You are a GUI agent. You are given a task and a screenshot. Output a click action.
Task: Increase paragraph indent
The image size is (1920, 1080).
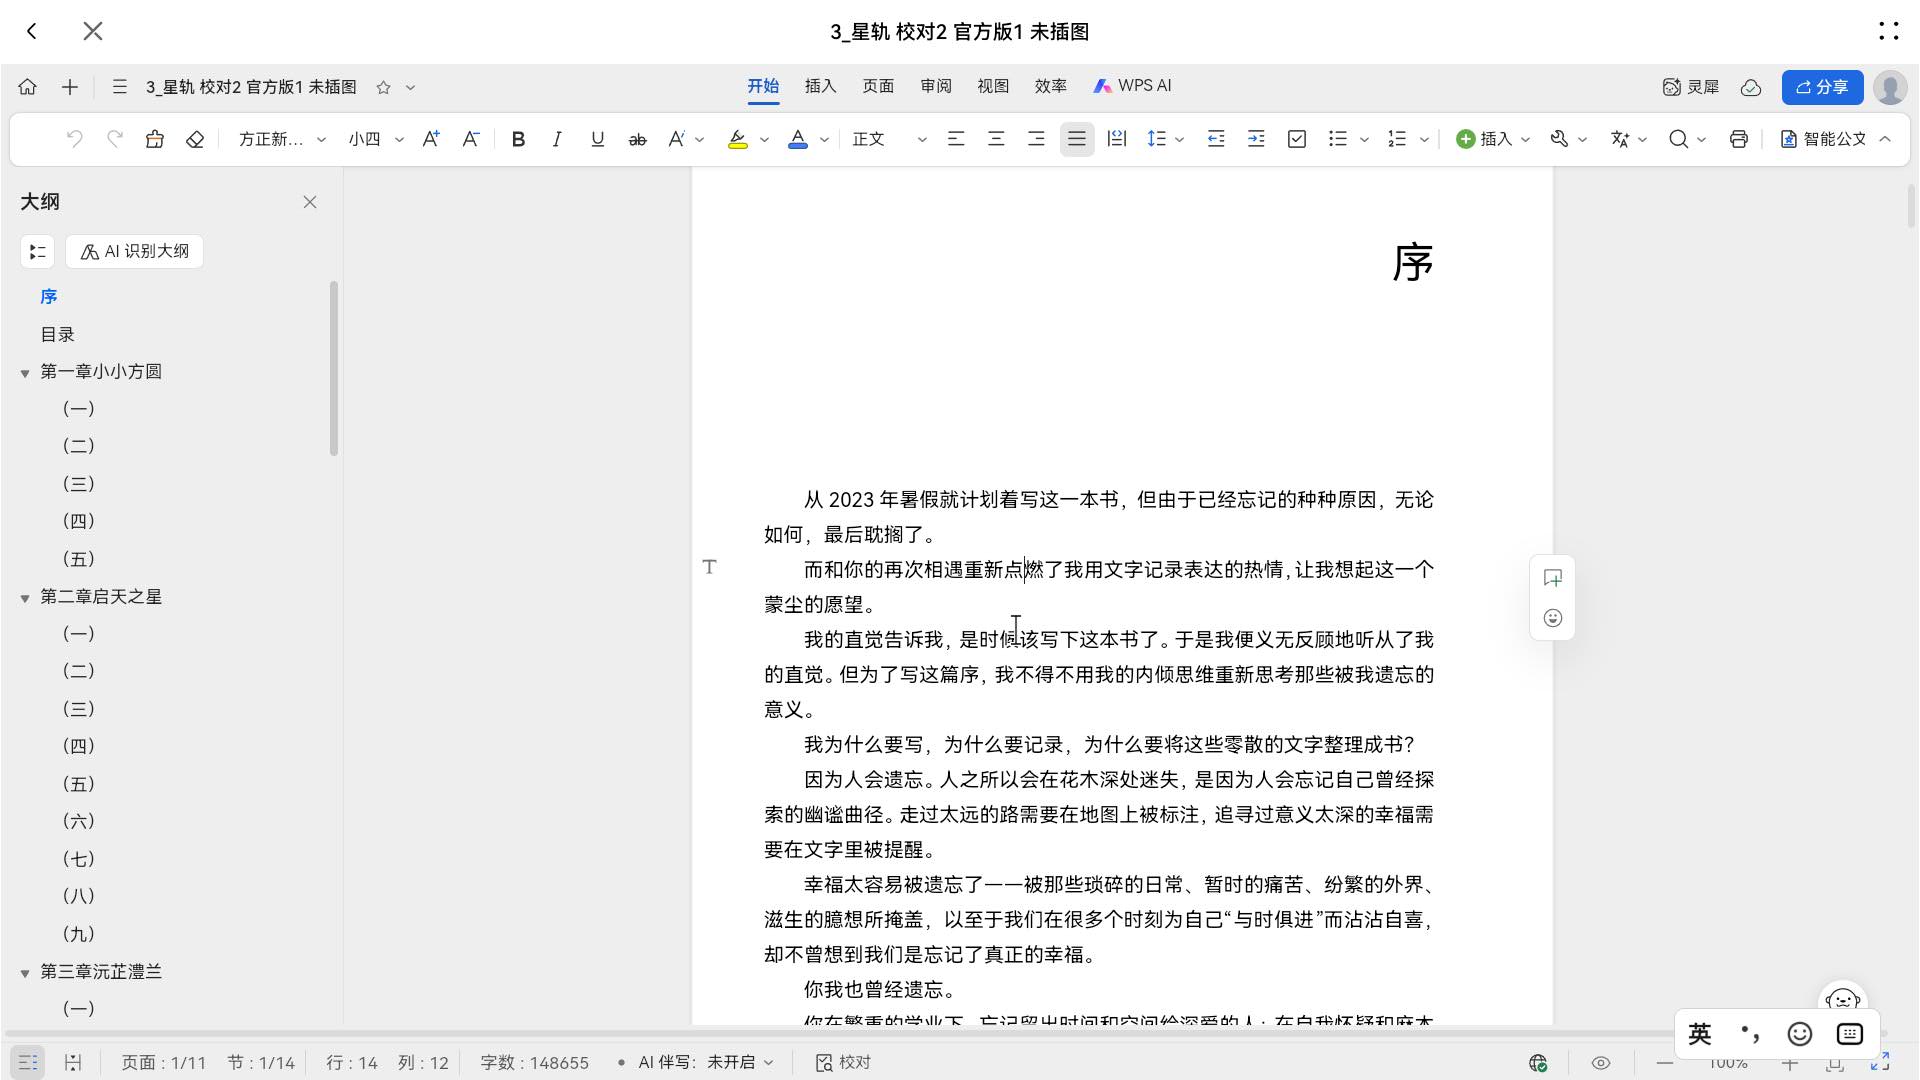pyautogui.click(x=1256, y=139)
